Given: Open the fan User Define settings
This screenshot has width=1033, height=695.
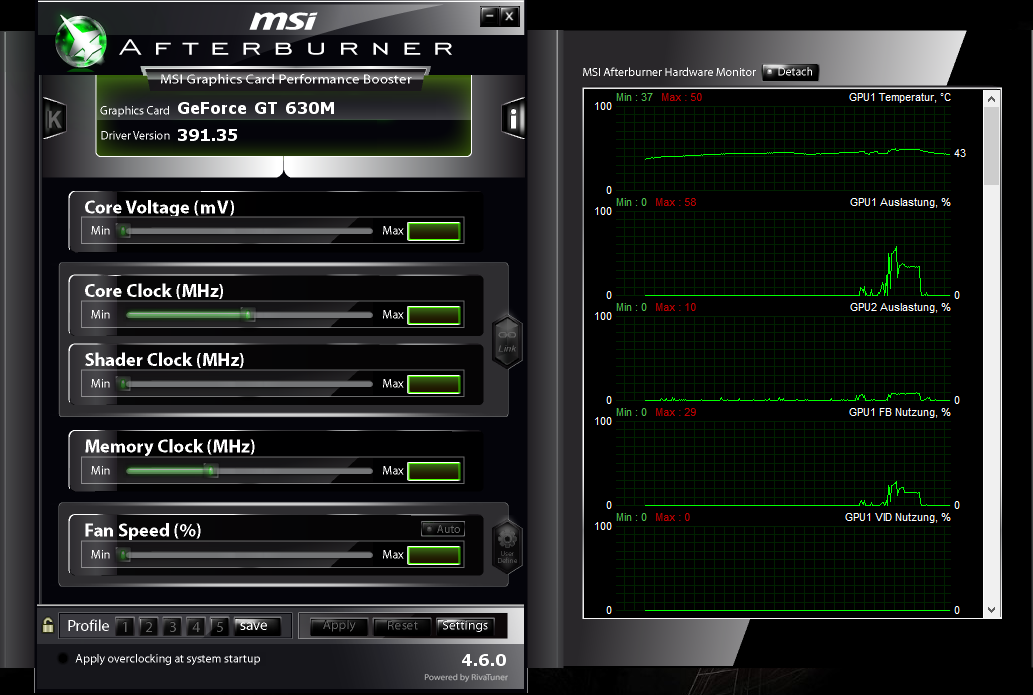Looking at the screenshot, I should click(x=507, y=546).
